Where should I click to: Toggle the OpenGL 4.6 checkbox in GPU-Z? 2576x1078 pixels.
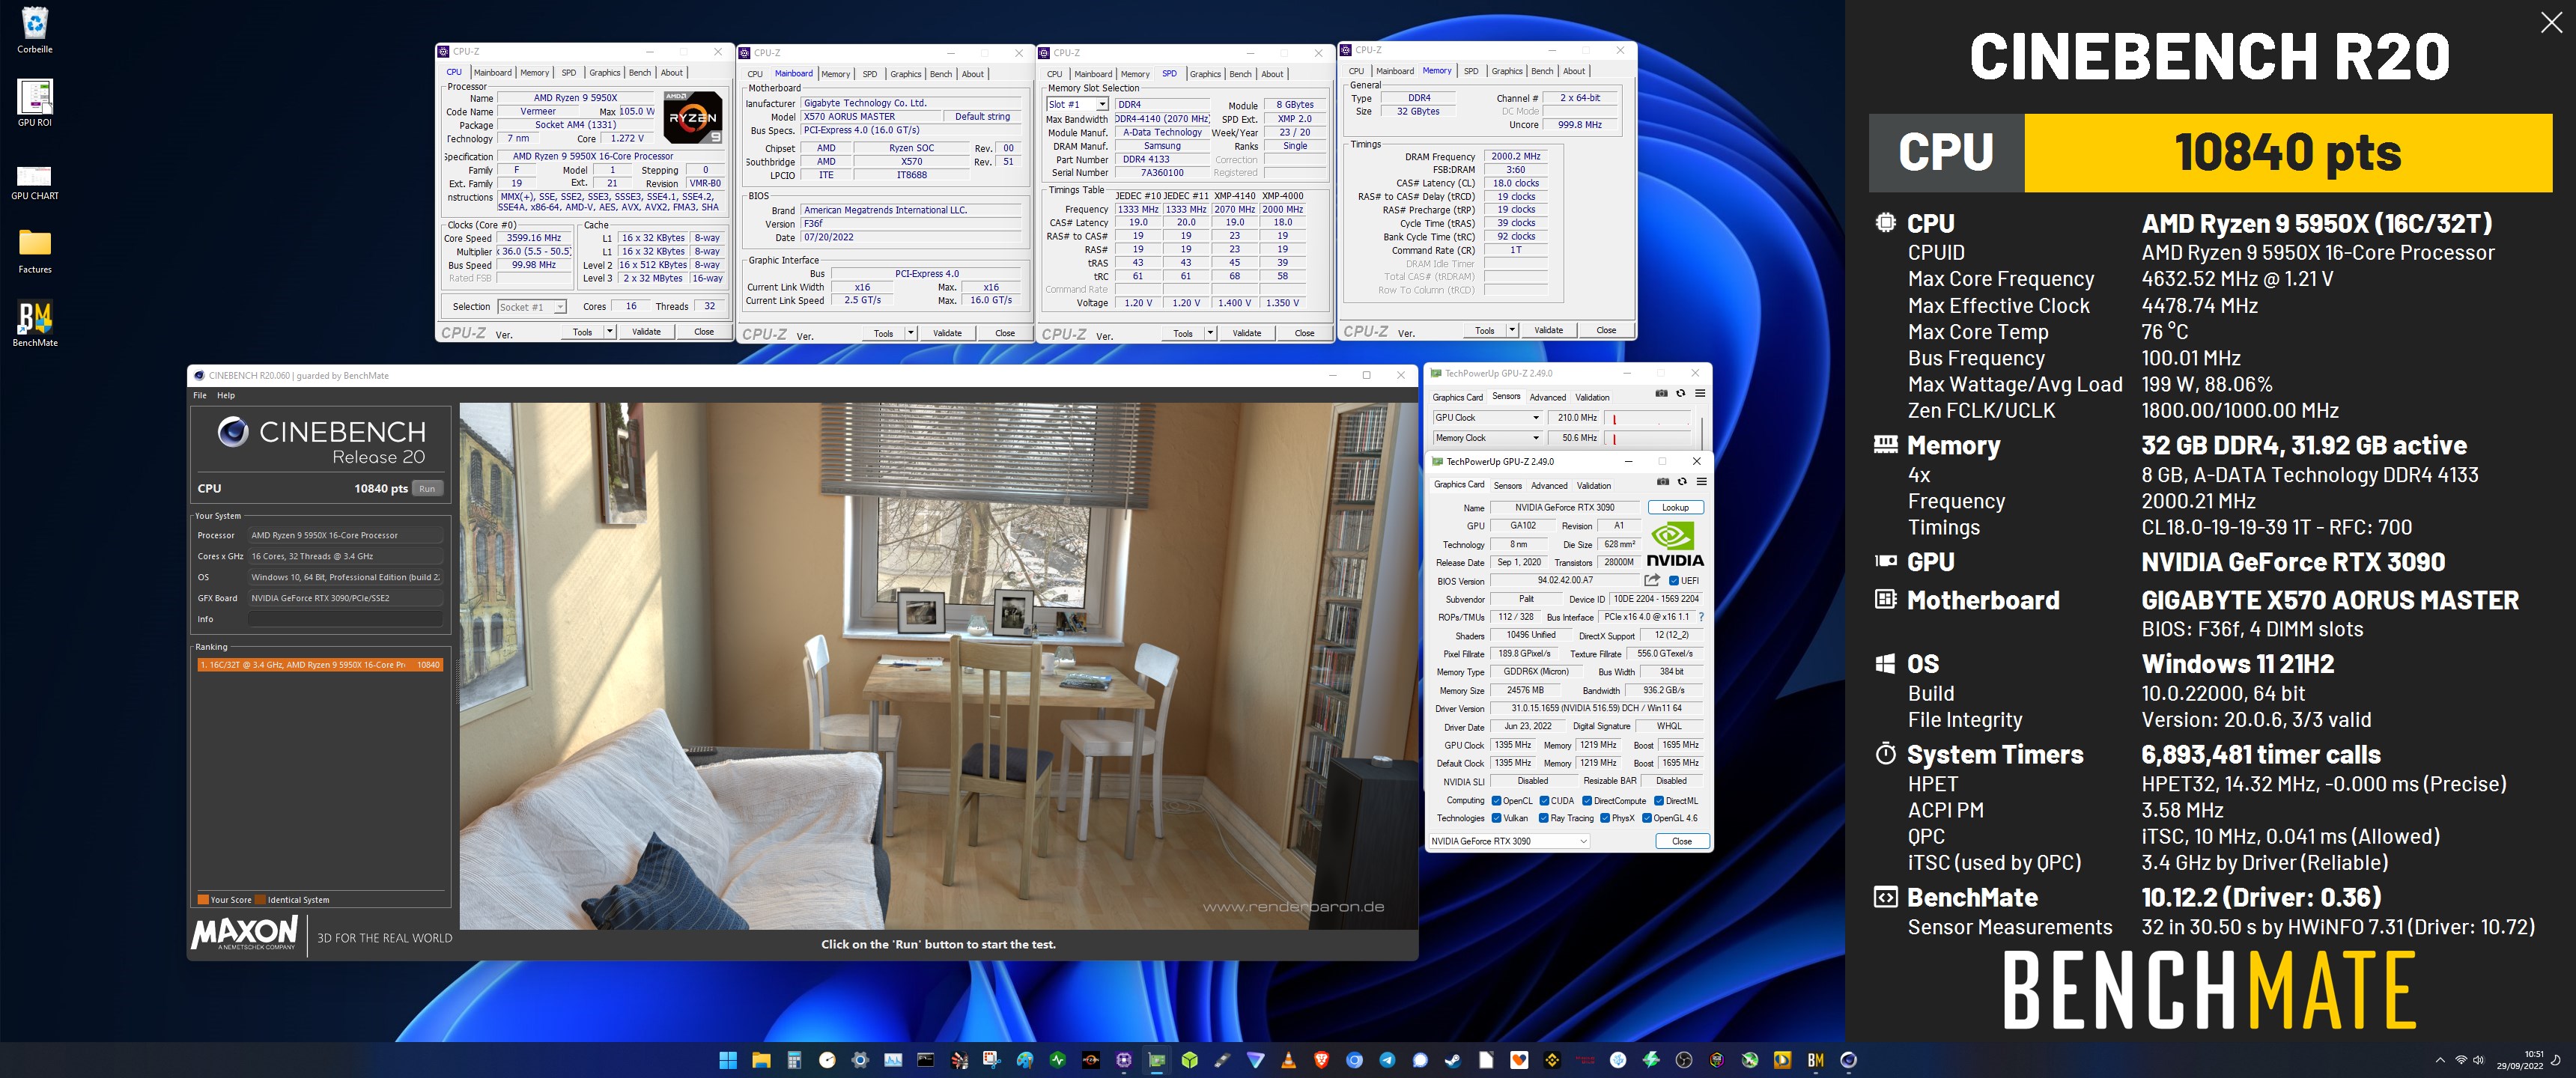tap(1646, 818)
